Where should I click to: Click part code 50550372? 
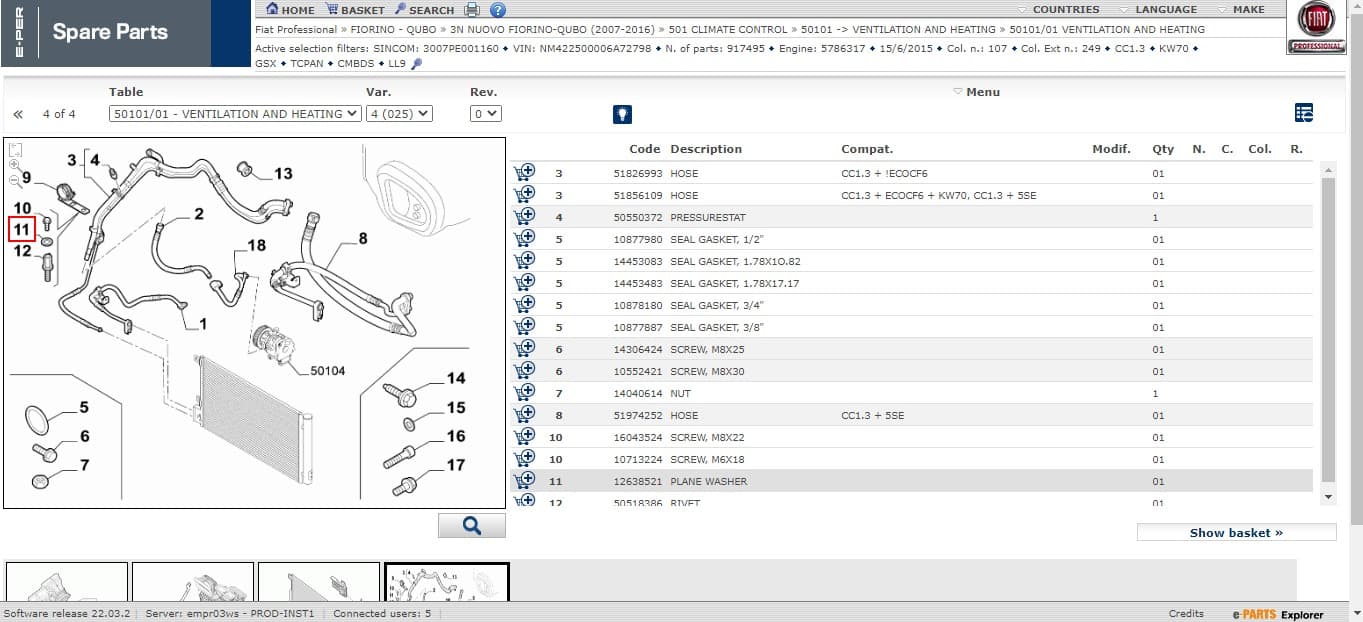(x=637, y=217)
